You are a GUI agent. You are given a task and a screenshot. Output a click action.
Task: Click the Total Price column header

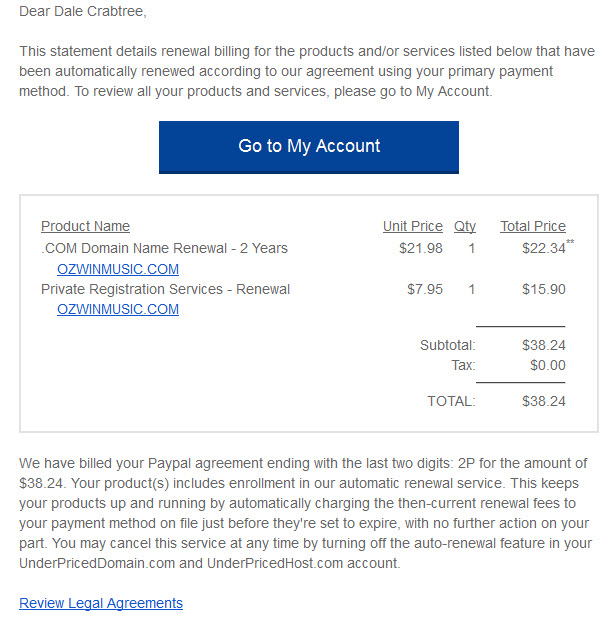pos(533,226)
